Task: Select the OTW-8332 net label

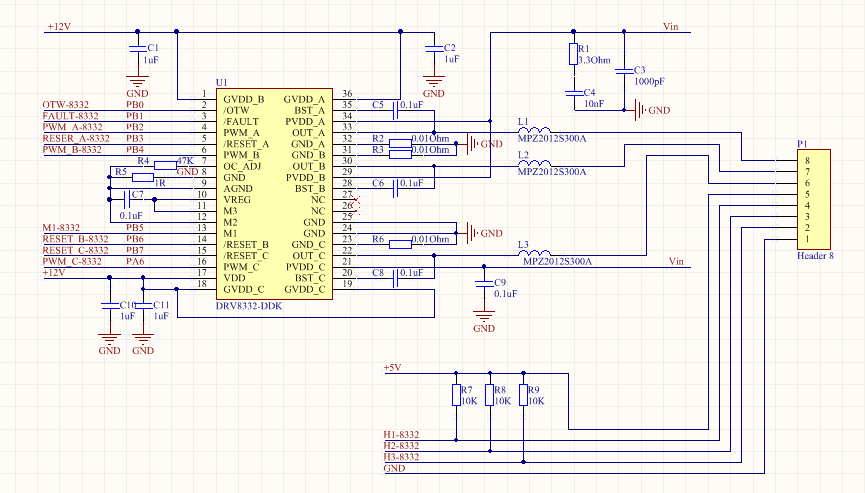Action: (65, 105)
